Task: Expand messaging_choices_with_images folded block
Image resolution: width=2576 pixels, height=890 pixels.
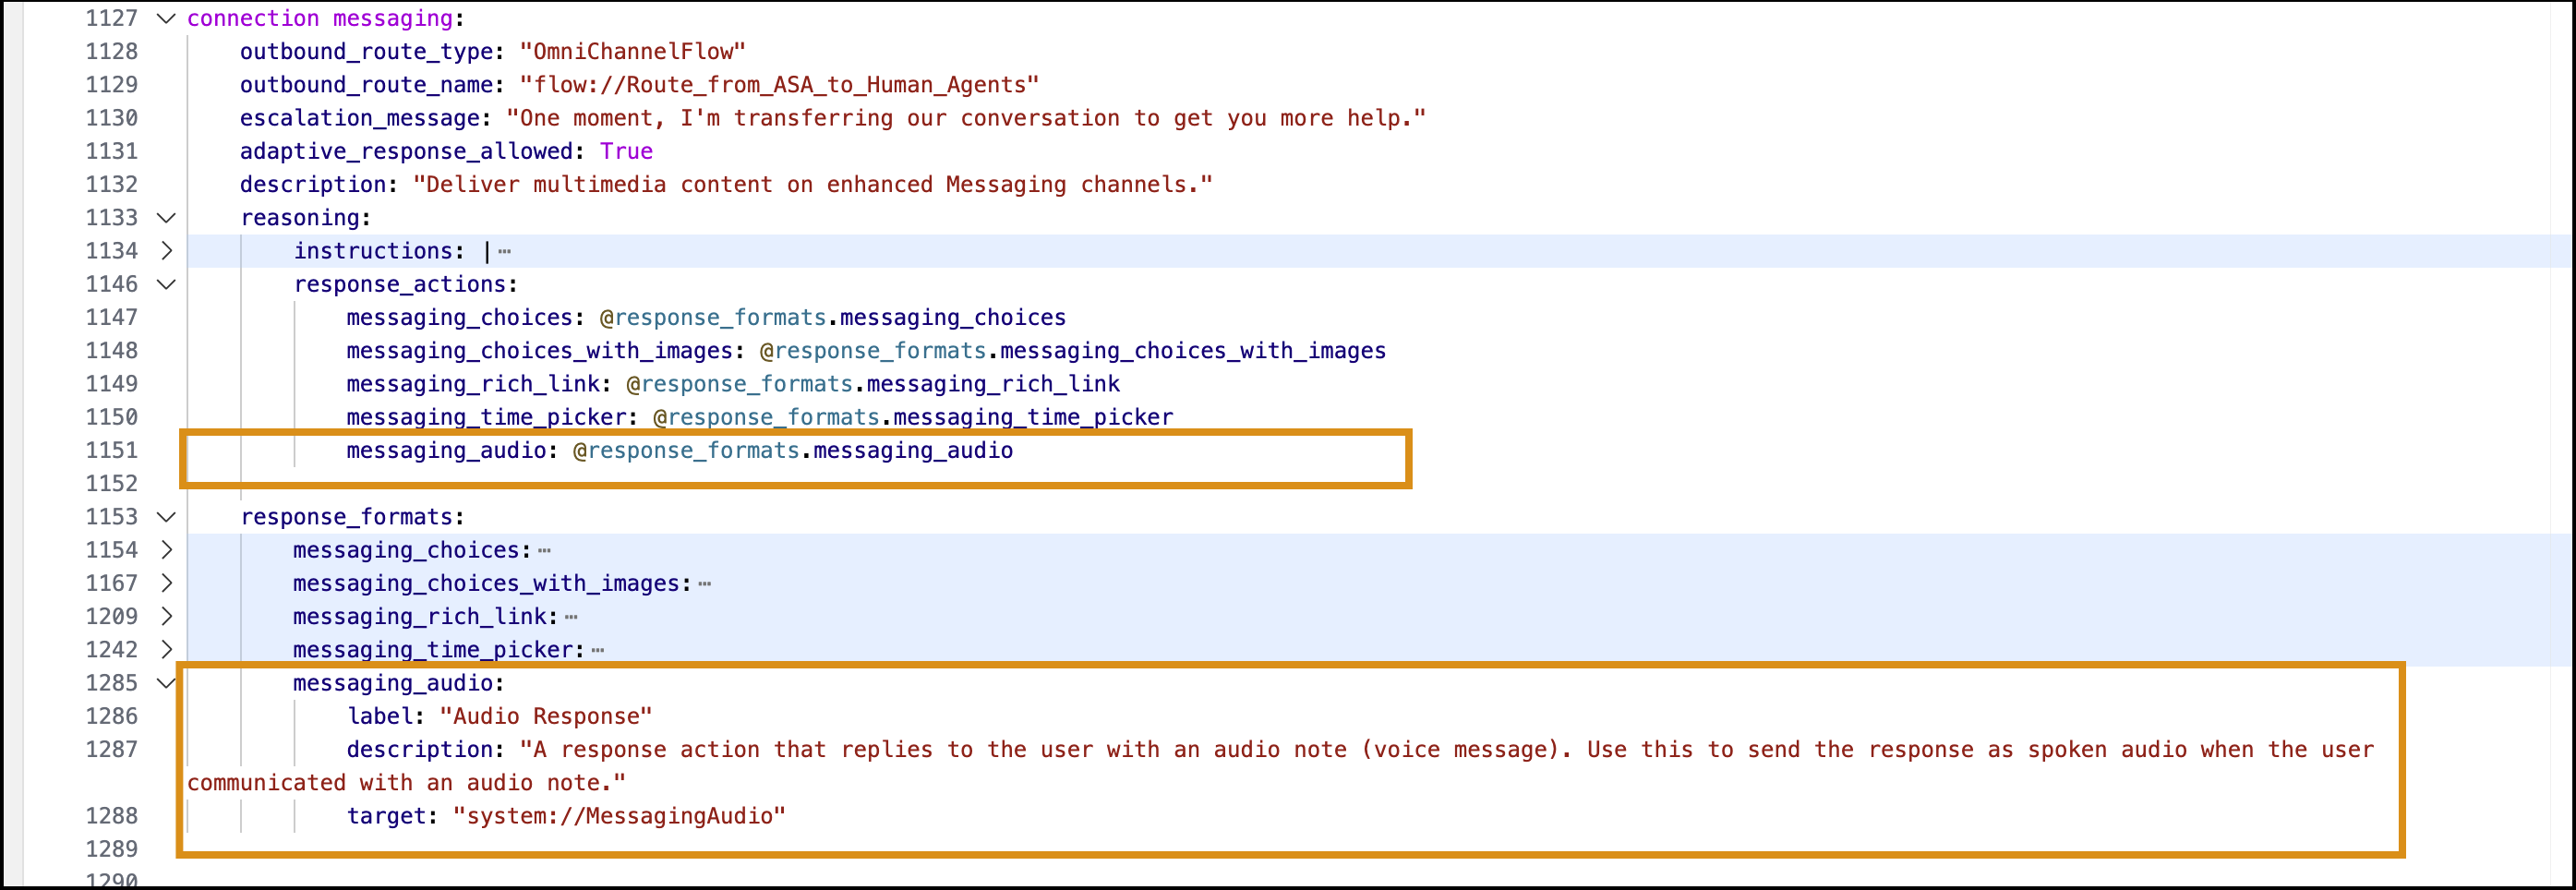Action: (x=167, y=582)
